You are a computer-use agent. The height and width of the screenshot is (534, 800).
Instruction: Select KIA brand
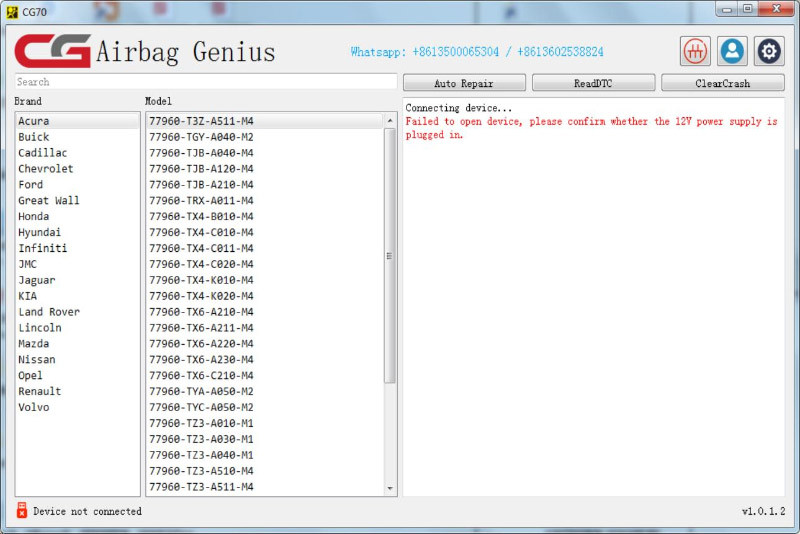[78, 296]
